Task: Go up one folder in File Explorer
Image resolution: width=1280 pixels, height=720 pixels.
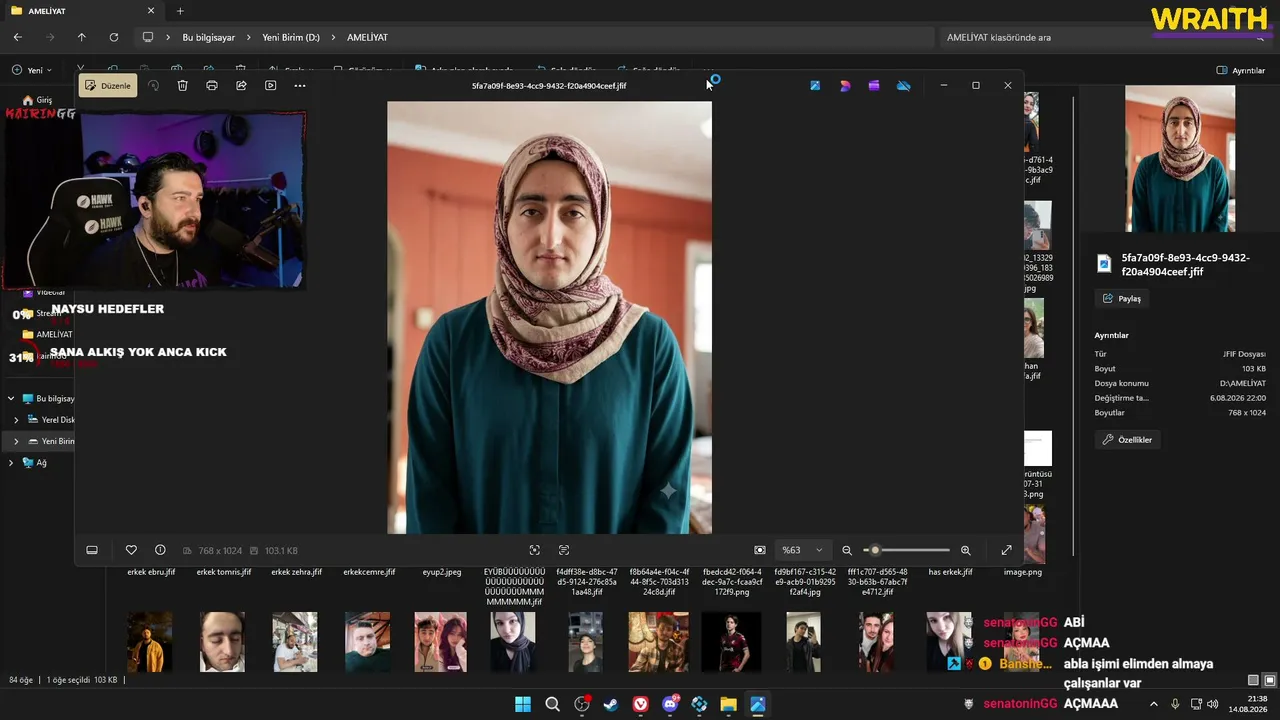Action: tap(82, 37)
